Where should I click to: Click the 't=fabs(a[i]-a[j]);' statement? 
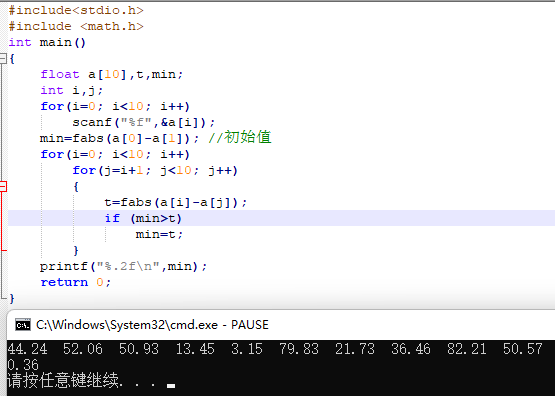[176, 202]
